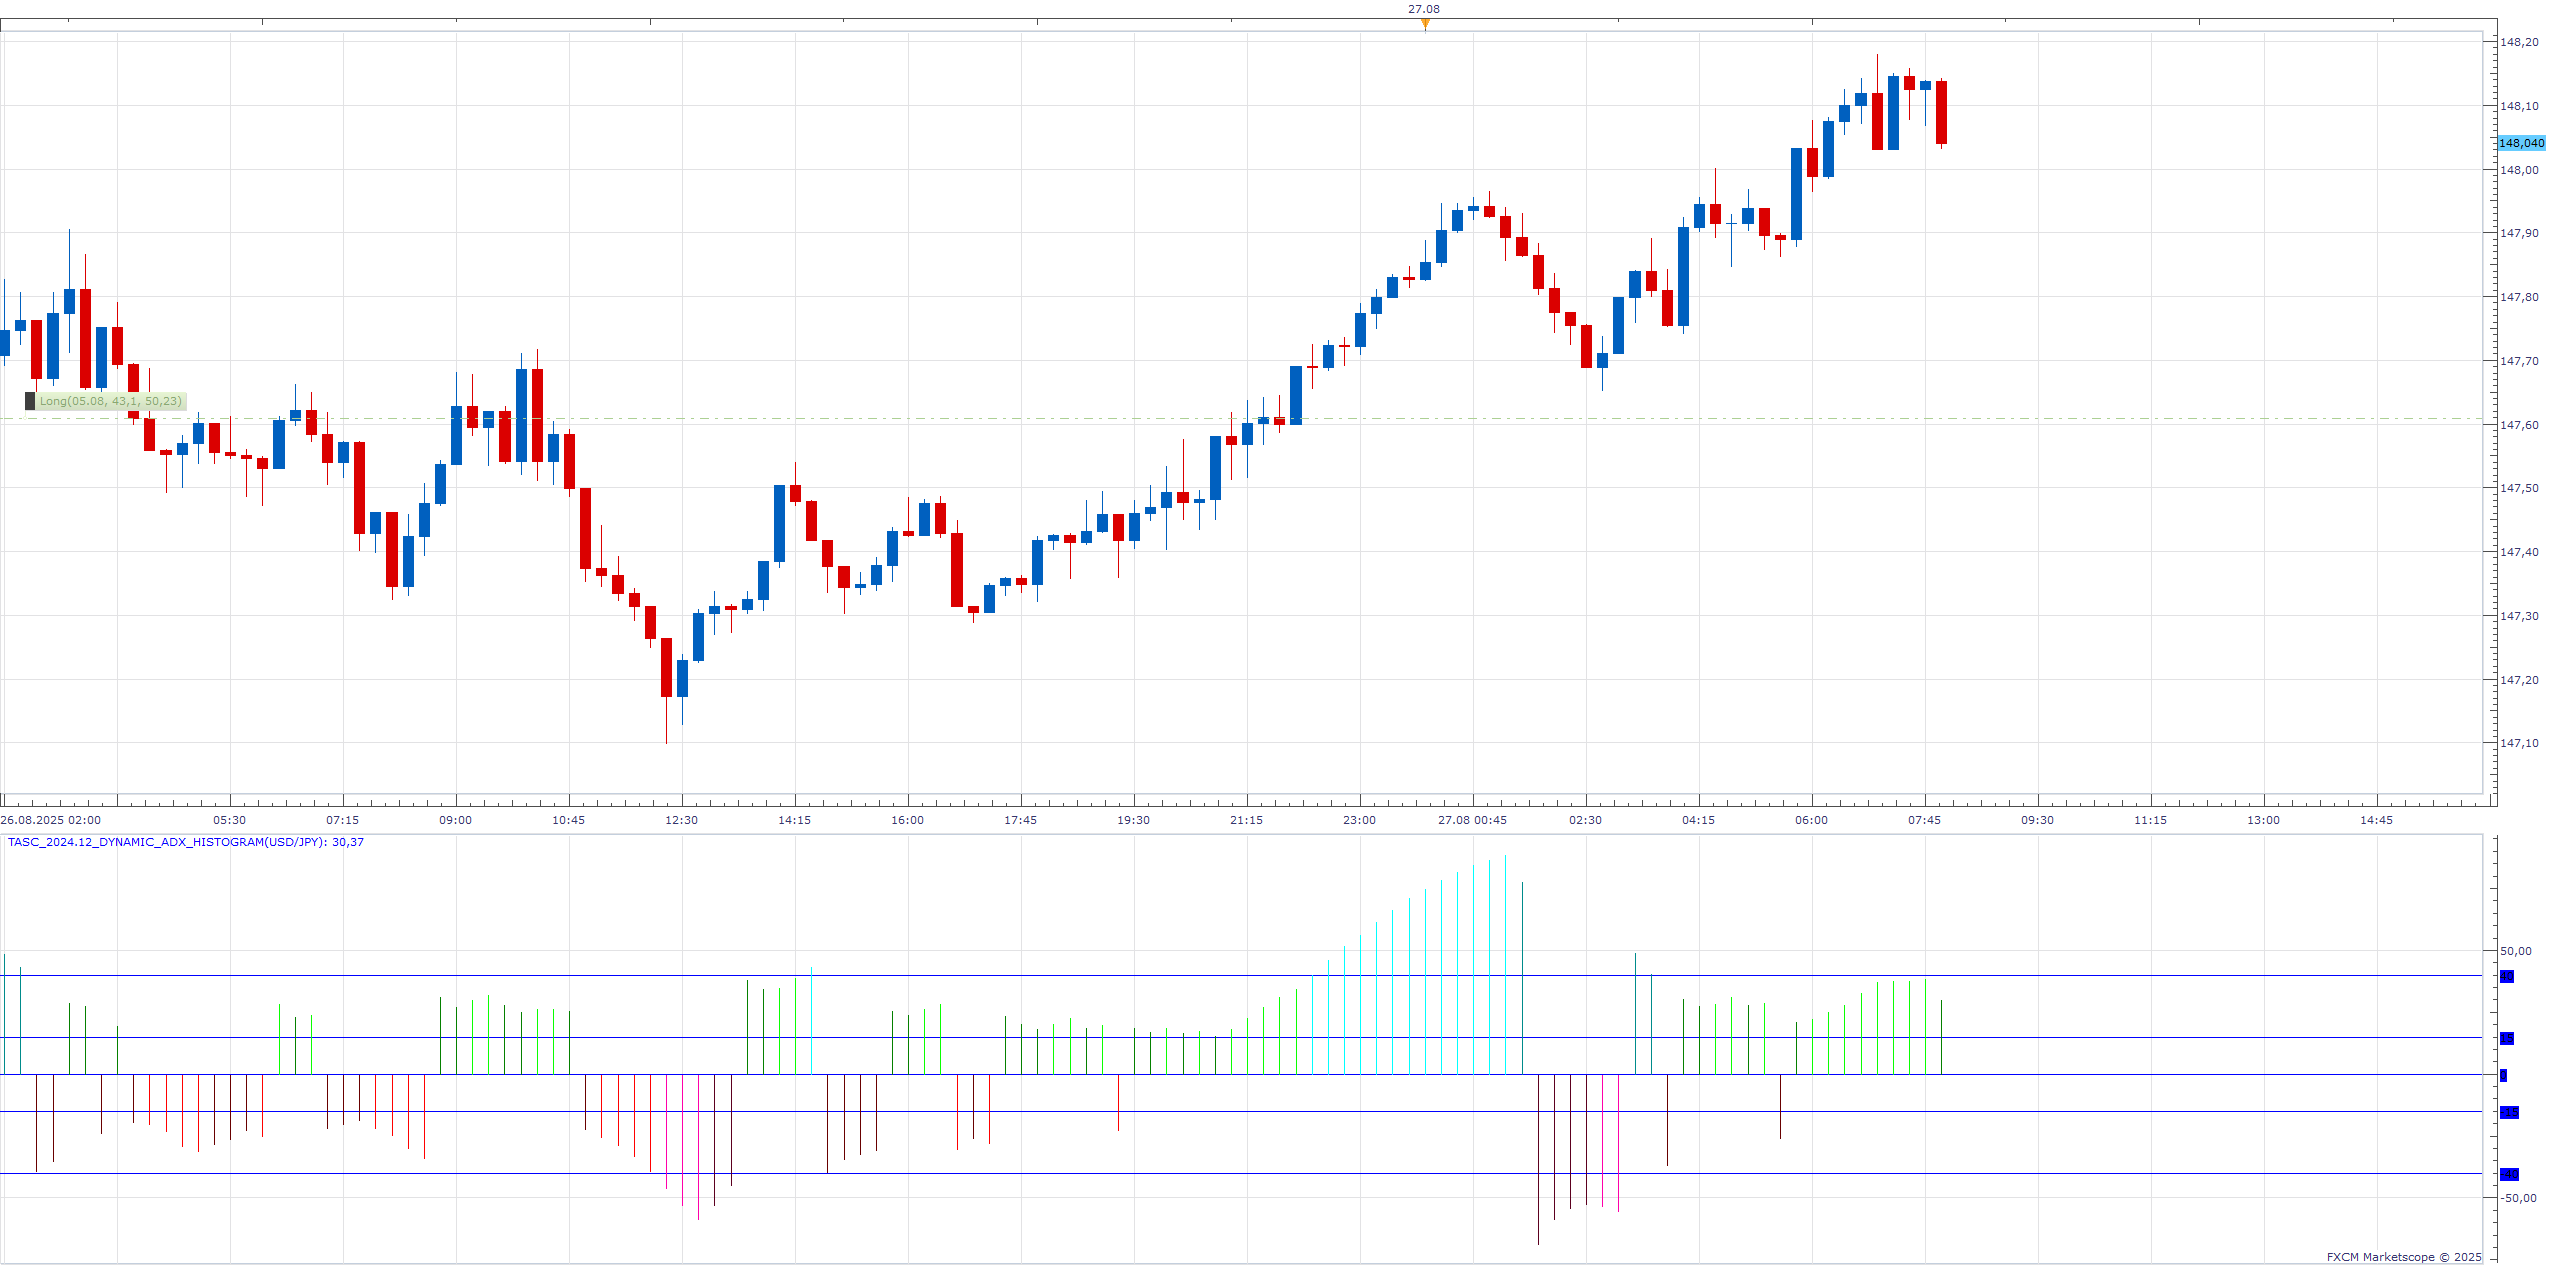Select the current price tag 148,040
Image resolution: width=2555 pixels, height=1265 pixels.
point(2521,143)
